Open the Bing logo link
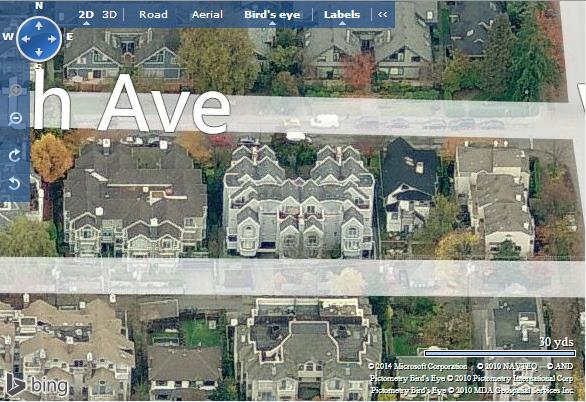Image resolution: width=586 pixels, height=402 pixels. (37, 386)
